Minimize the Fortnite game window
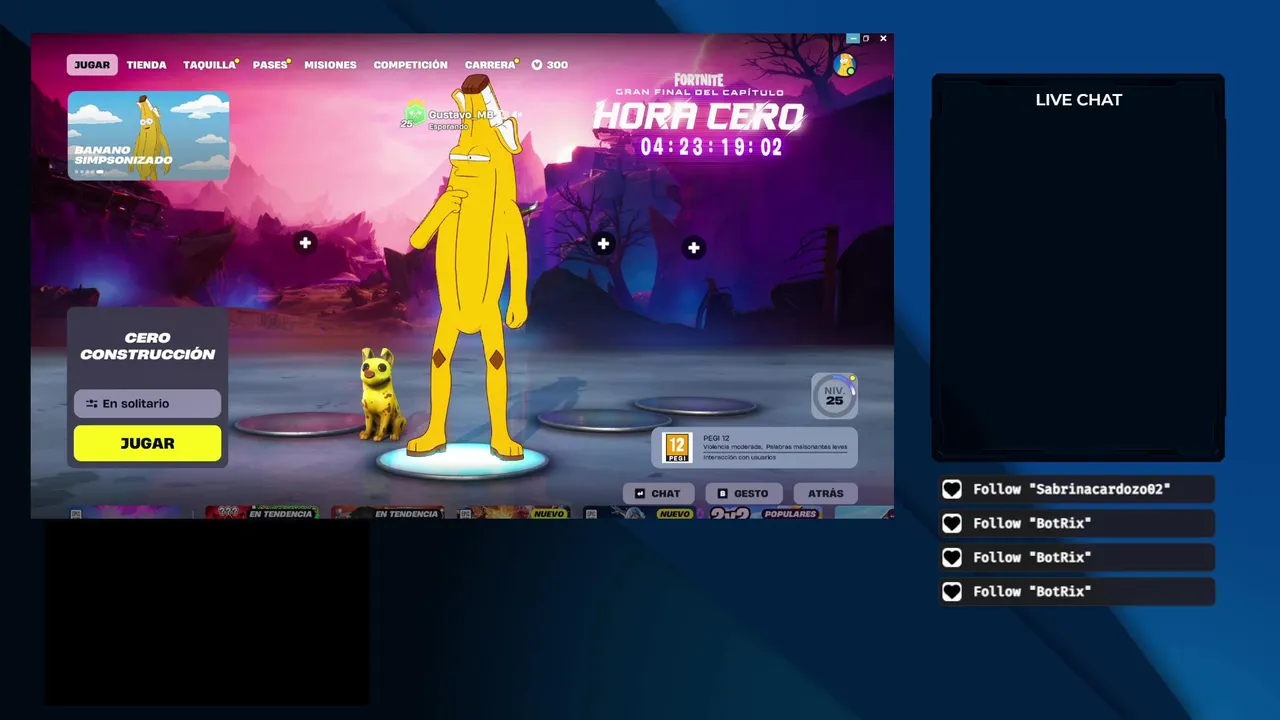Viewport: 1280px width, 720px height. [x=852, y=38]
